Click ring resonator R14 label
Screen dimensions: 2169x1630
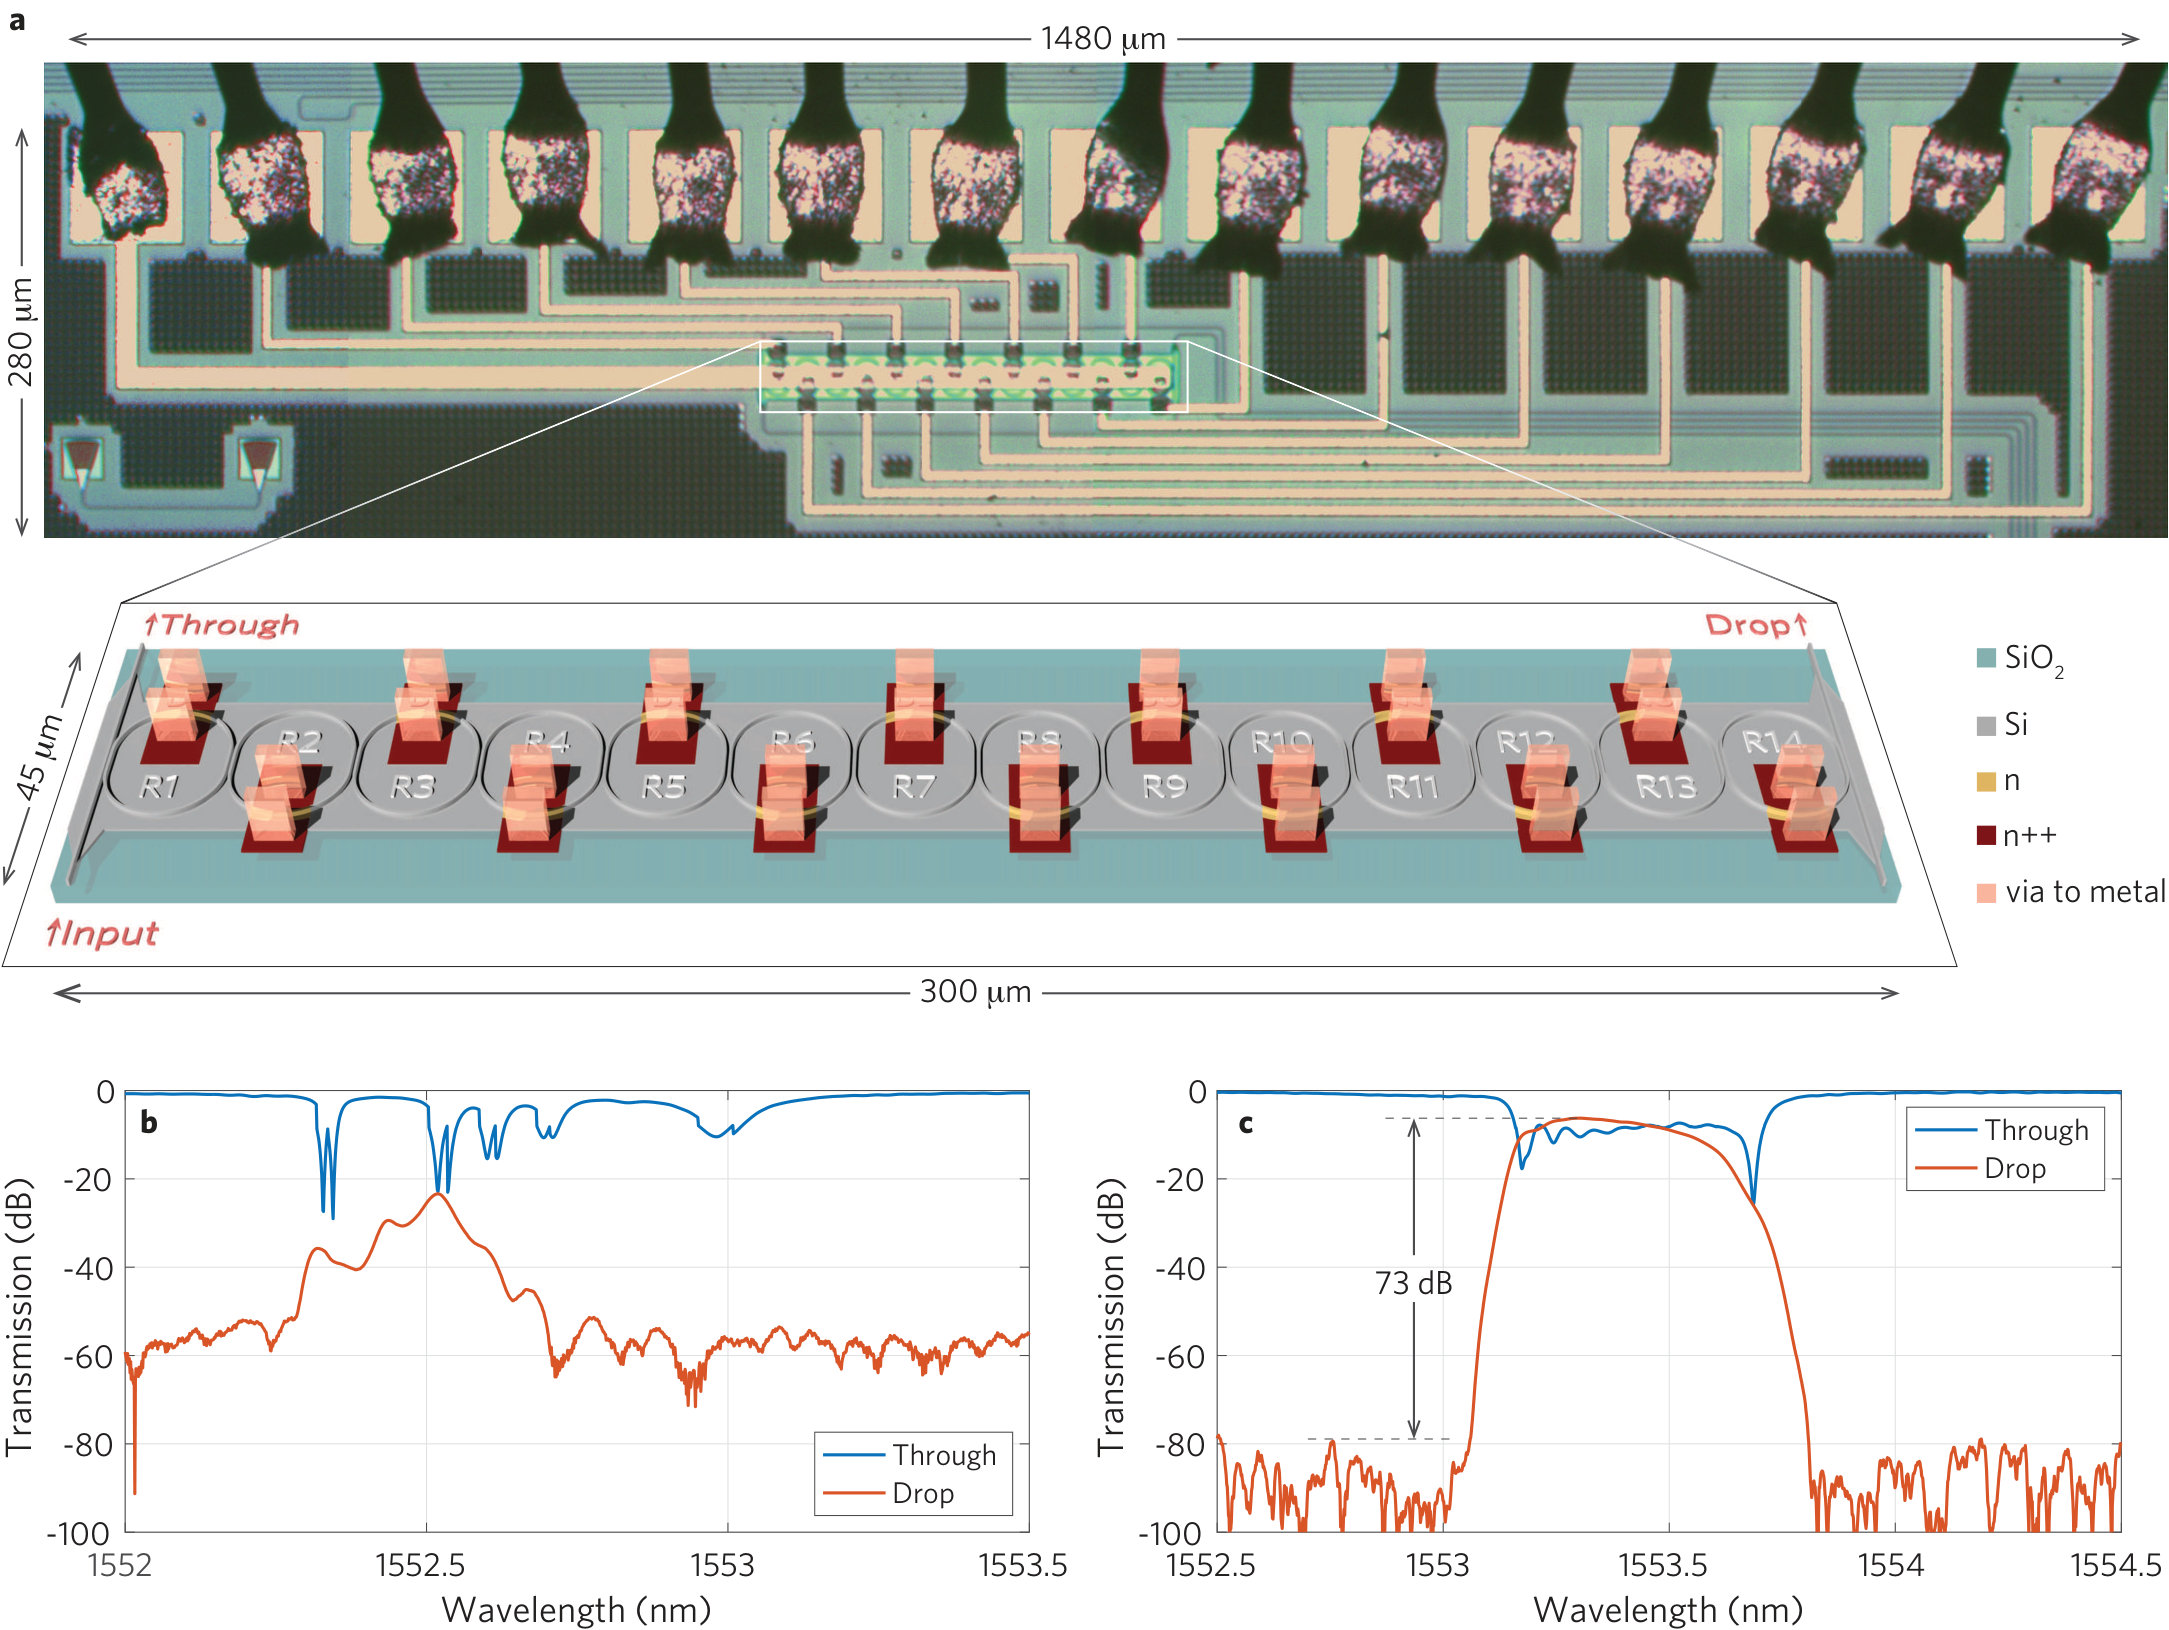(1773, 741)
